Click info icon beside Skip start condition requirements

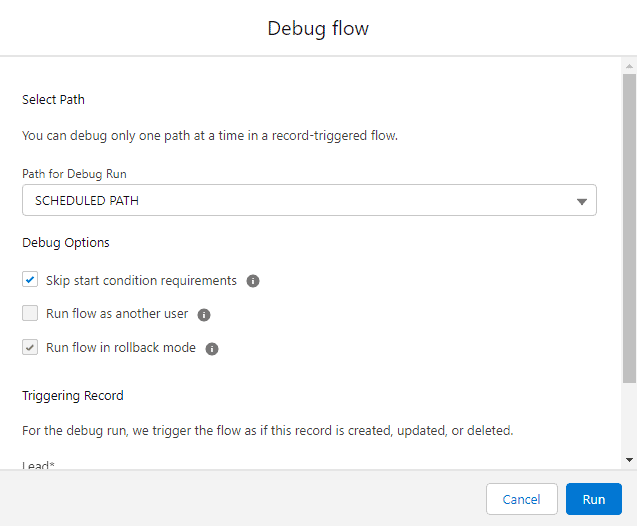coord(253,281)
